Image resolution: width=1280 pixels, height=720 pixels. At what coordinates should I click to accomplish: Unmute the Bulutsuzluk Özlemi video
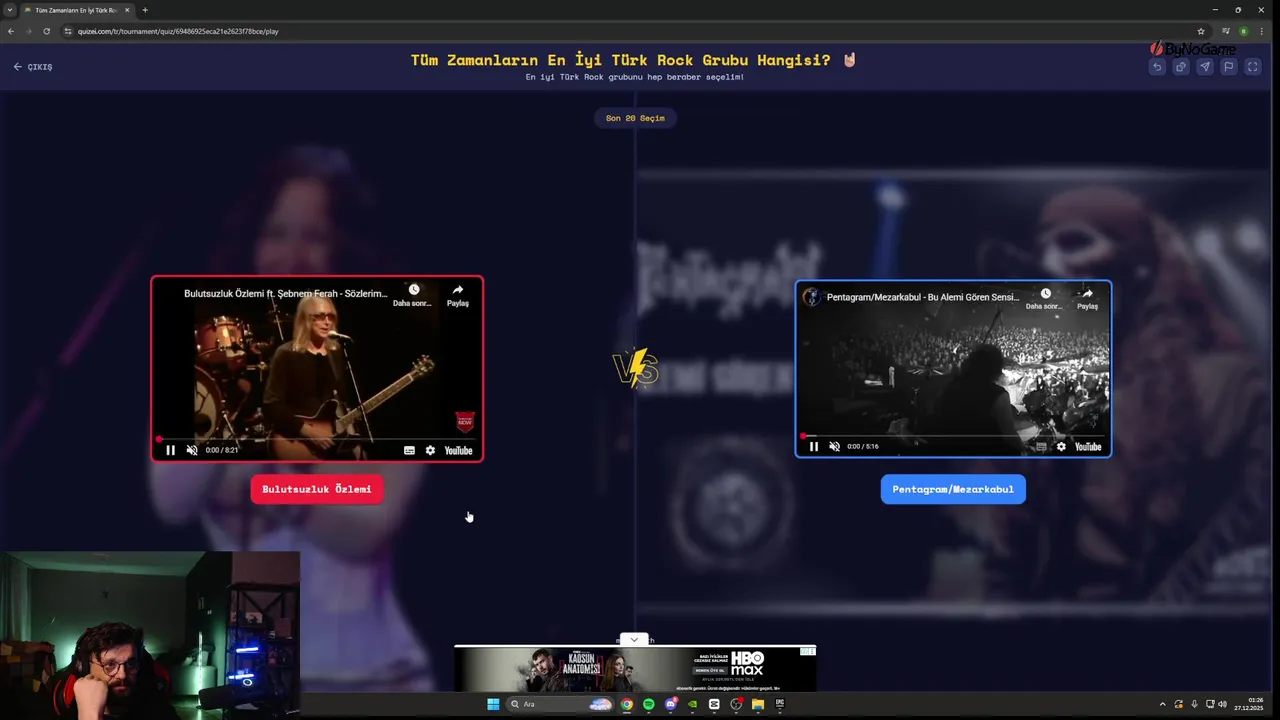coord(192,450)
